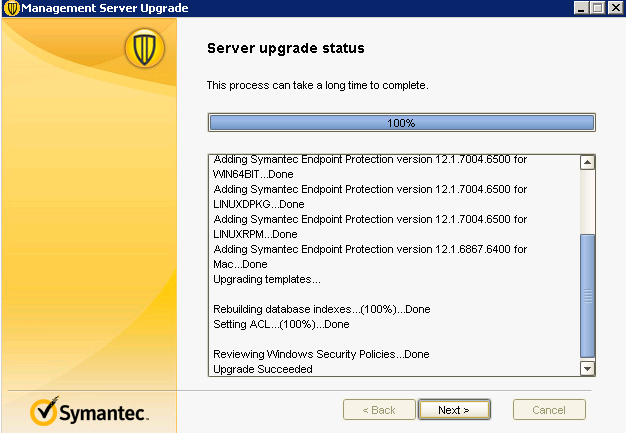Click 'Setting ACL...(100%)...Done' line
This screenshot has height=433, width=626.
coord(281,324)
